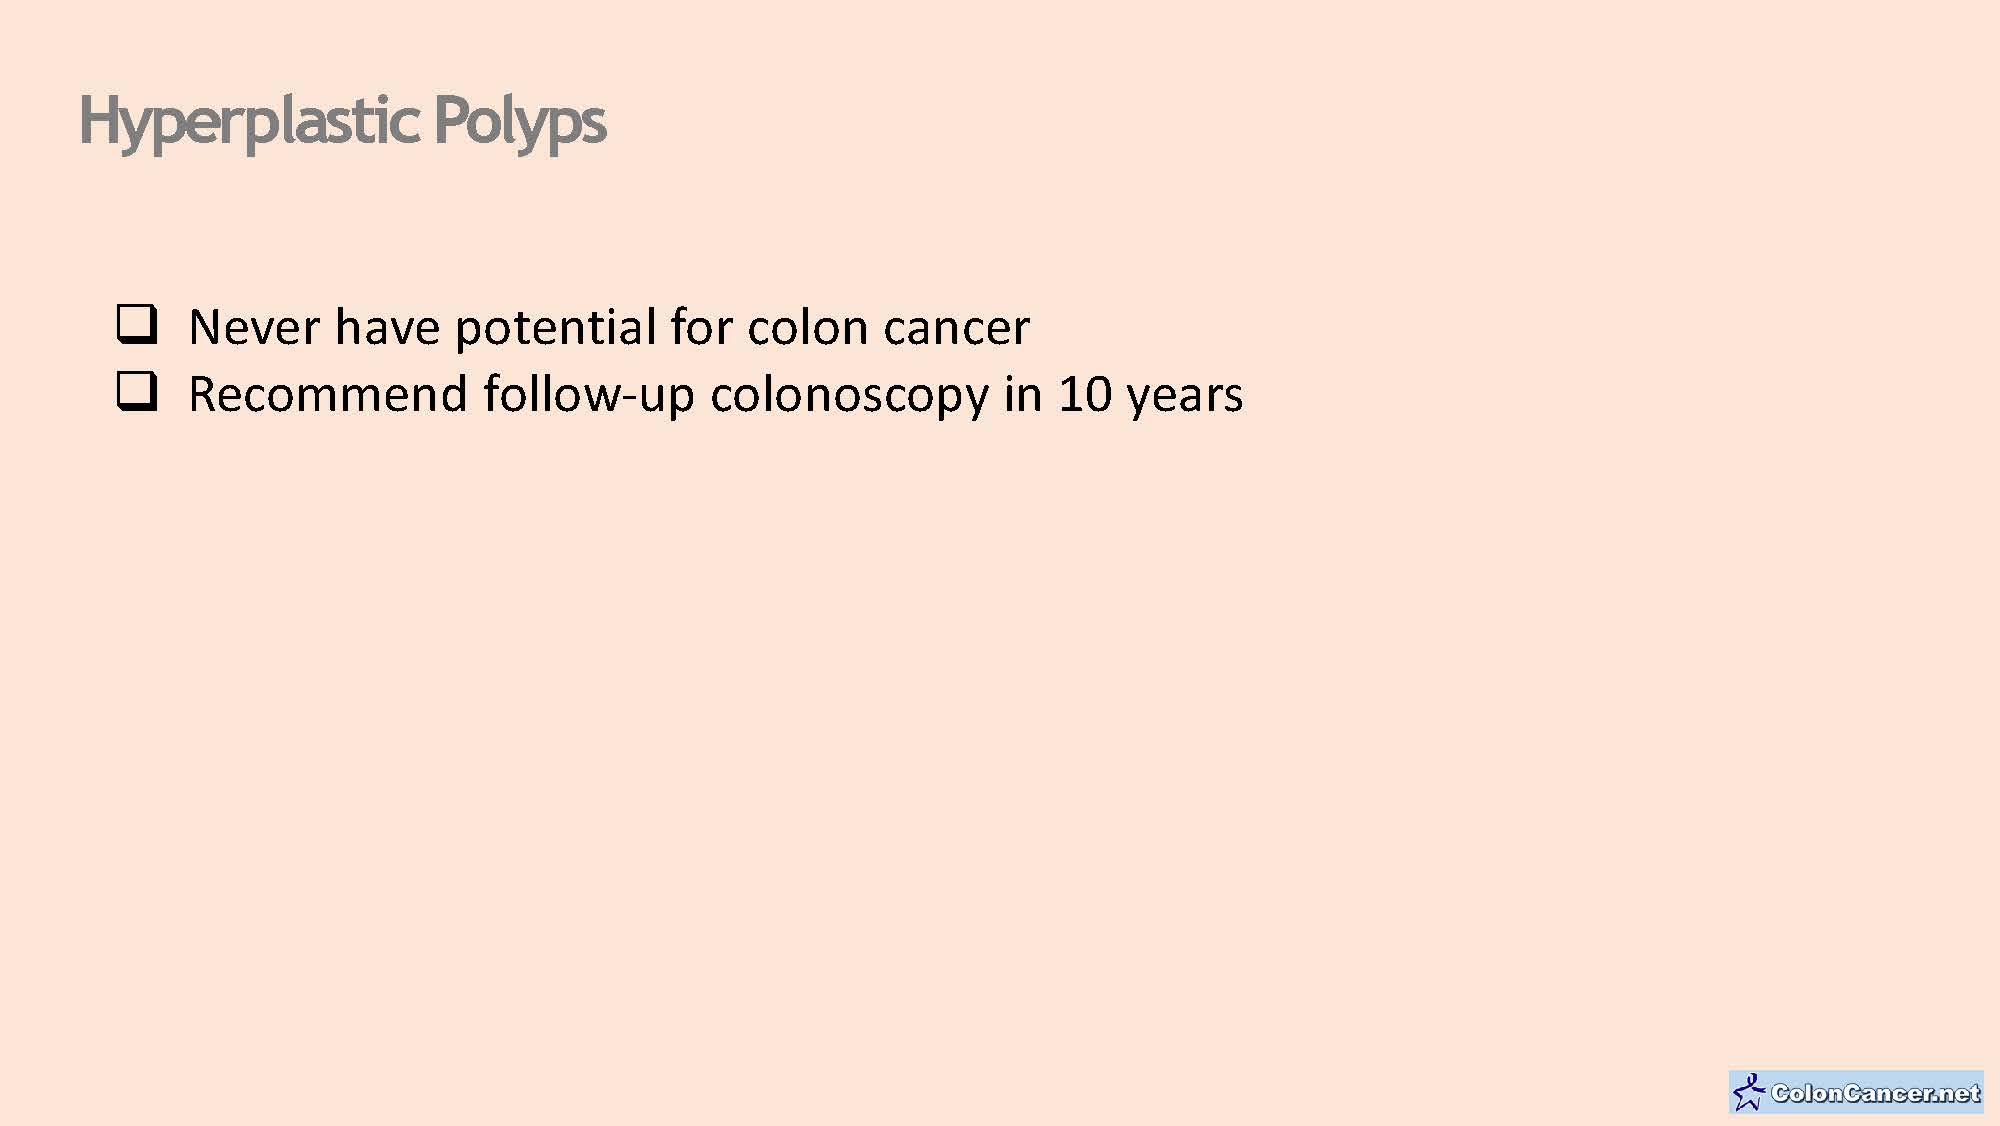
Task: Click the word 'Recommend' in second bullet
Action: pos(327,394)
